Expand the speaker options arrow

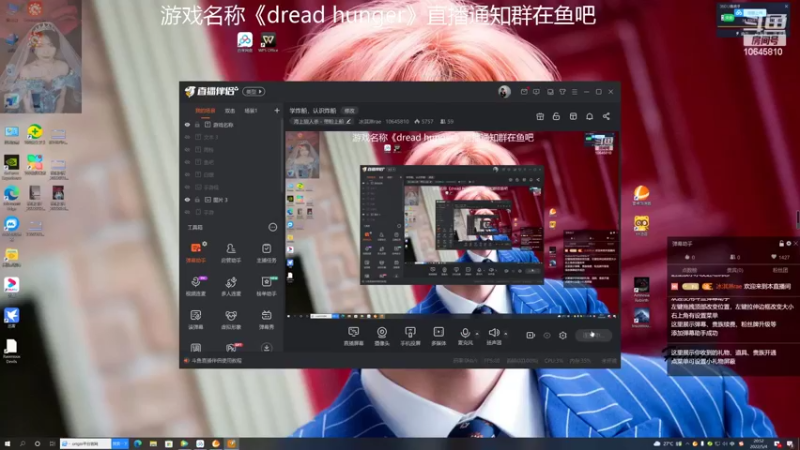506,334
